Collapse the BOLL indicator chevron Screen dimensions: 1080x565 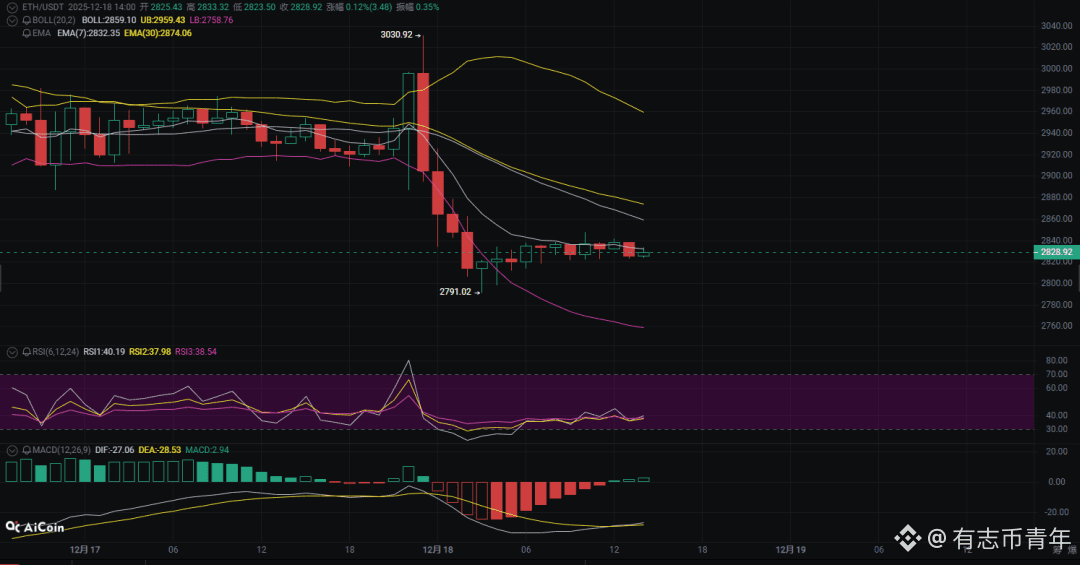[12, 21]
